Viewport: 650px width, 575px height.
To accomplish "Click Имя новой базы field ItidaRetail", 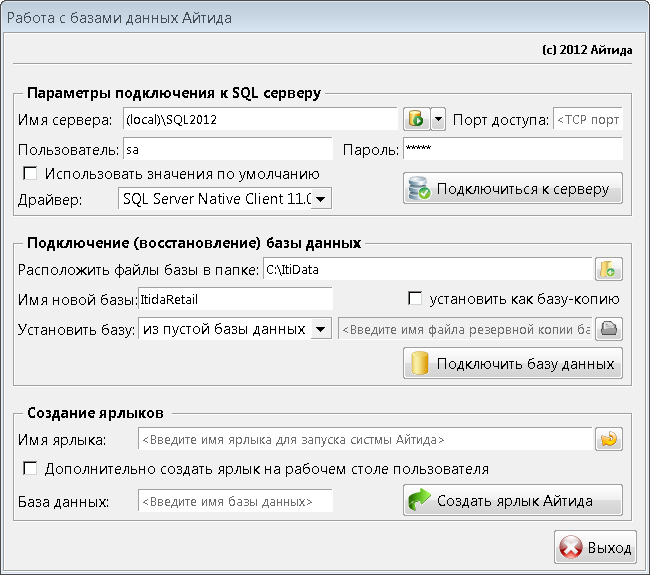I will pos(235,299).
